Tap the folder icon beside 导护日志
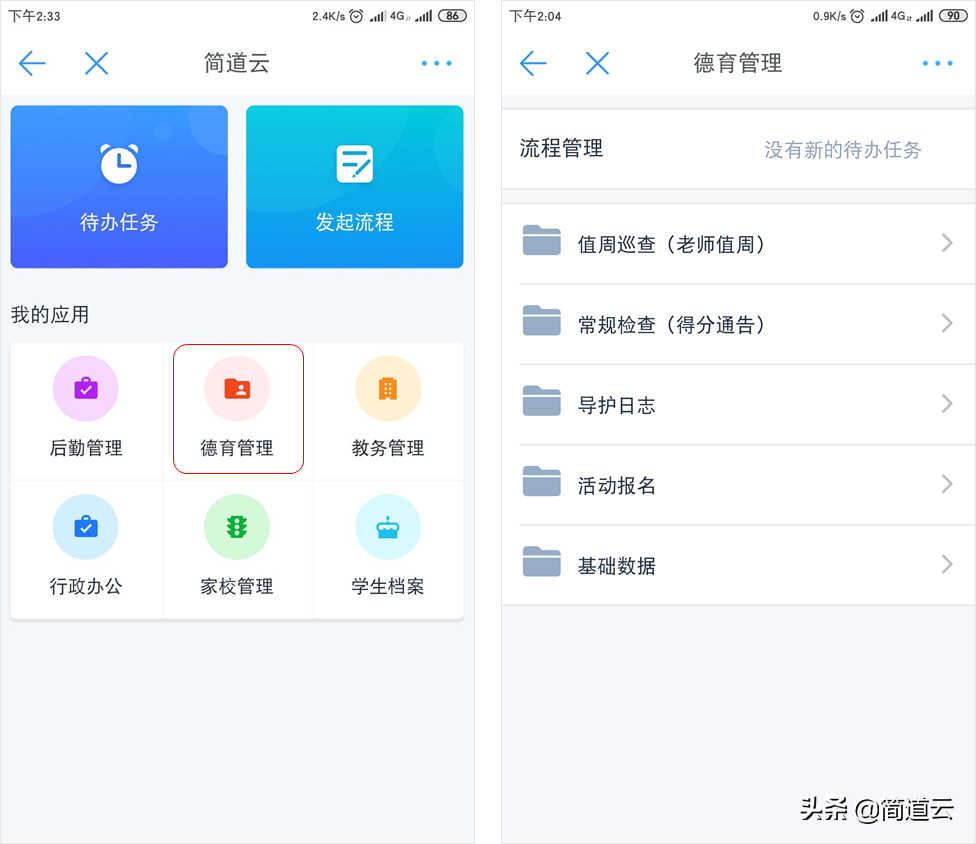 point(542,401)
